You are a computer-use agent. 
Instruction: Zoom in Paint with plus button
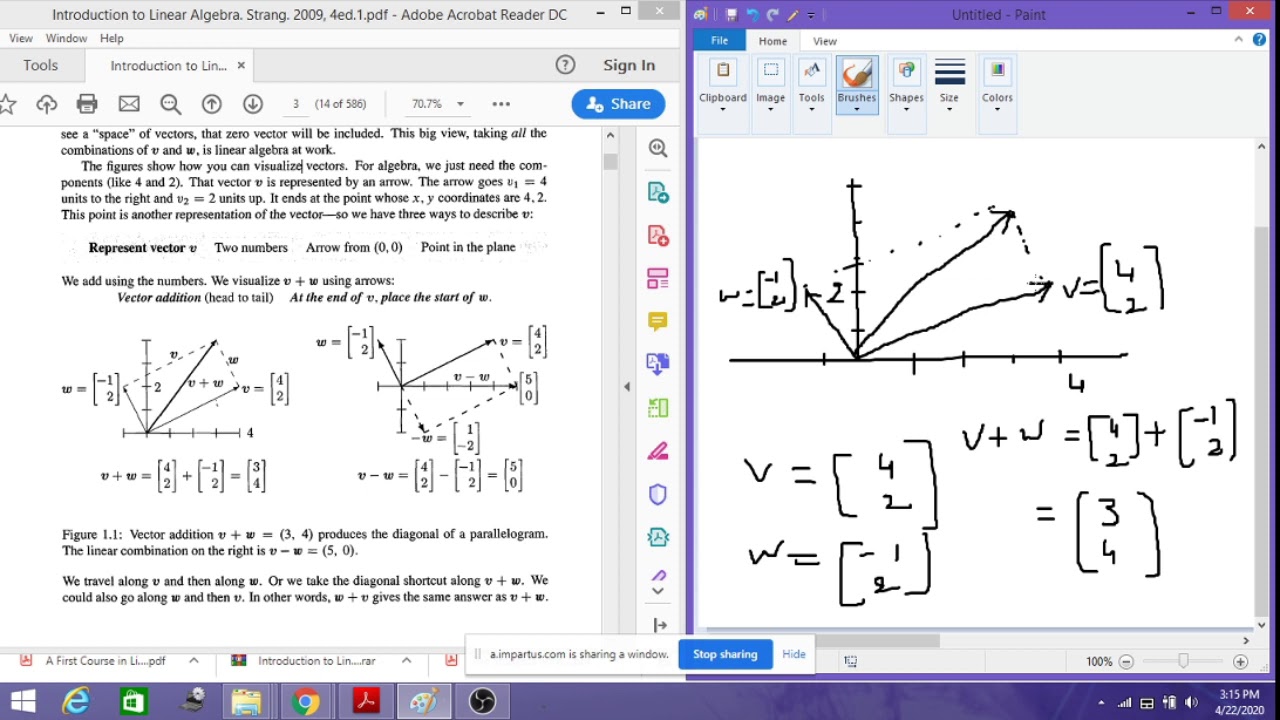1240,661
